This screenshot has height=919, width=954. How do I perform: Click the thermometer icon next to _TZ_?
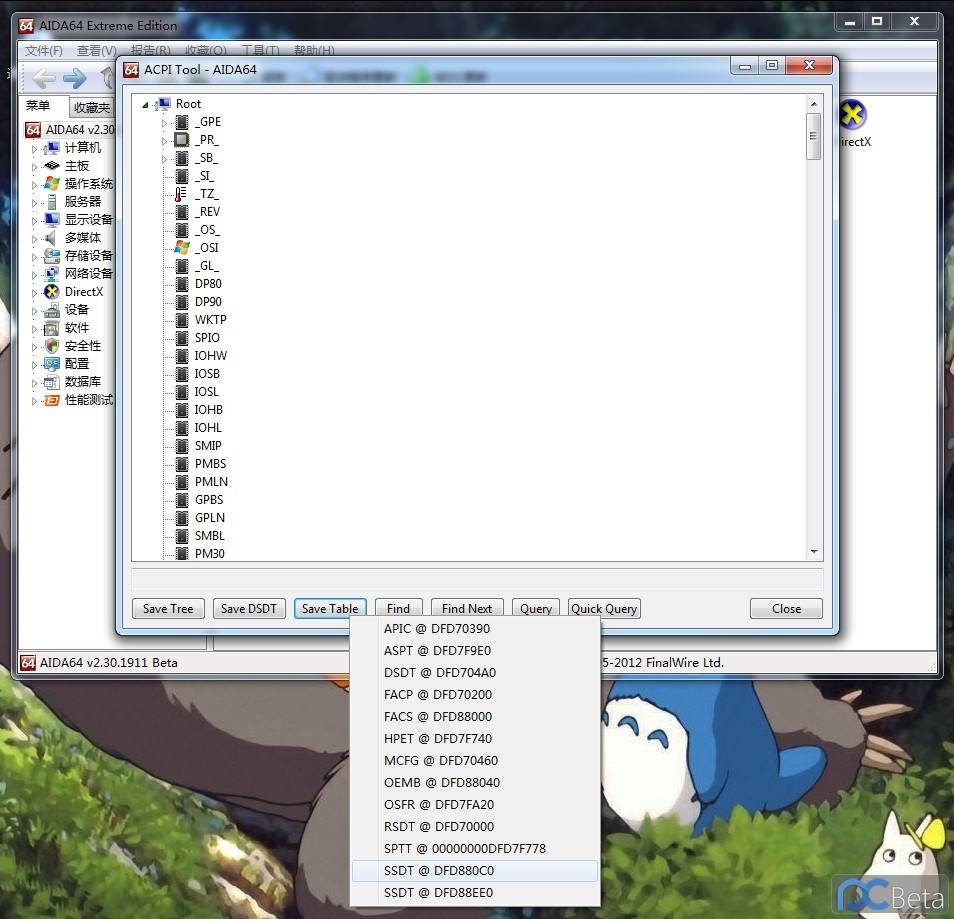[181, 194]
